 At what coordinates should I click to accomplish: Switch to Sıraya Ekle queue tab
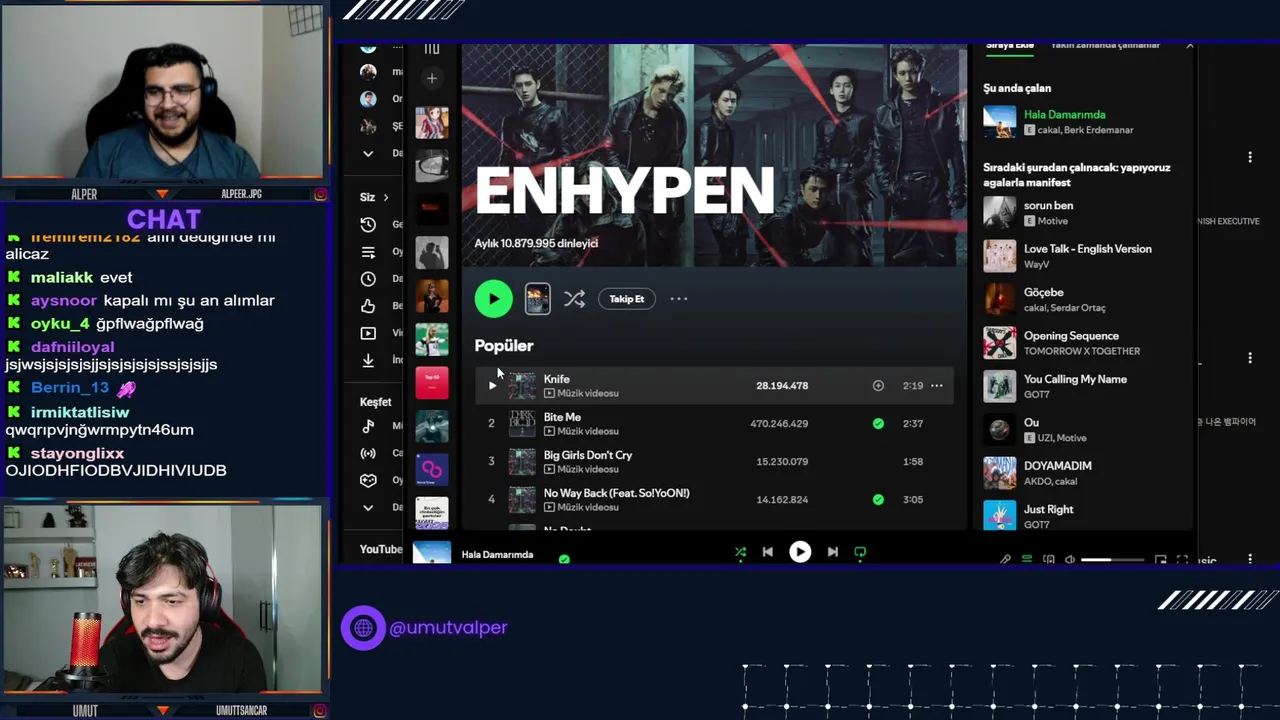point(1010,46)
